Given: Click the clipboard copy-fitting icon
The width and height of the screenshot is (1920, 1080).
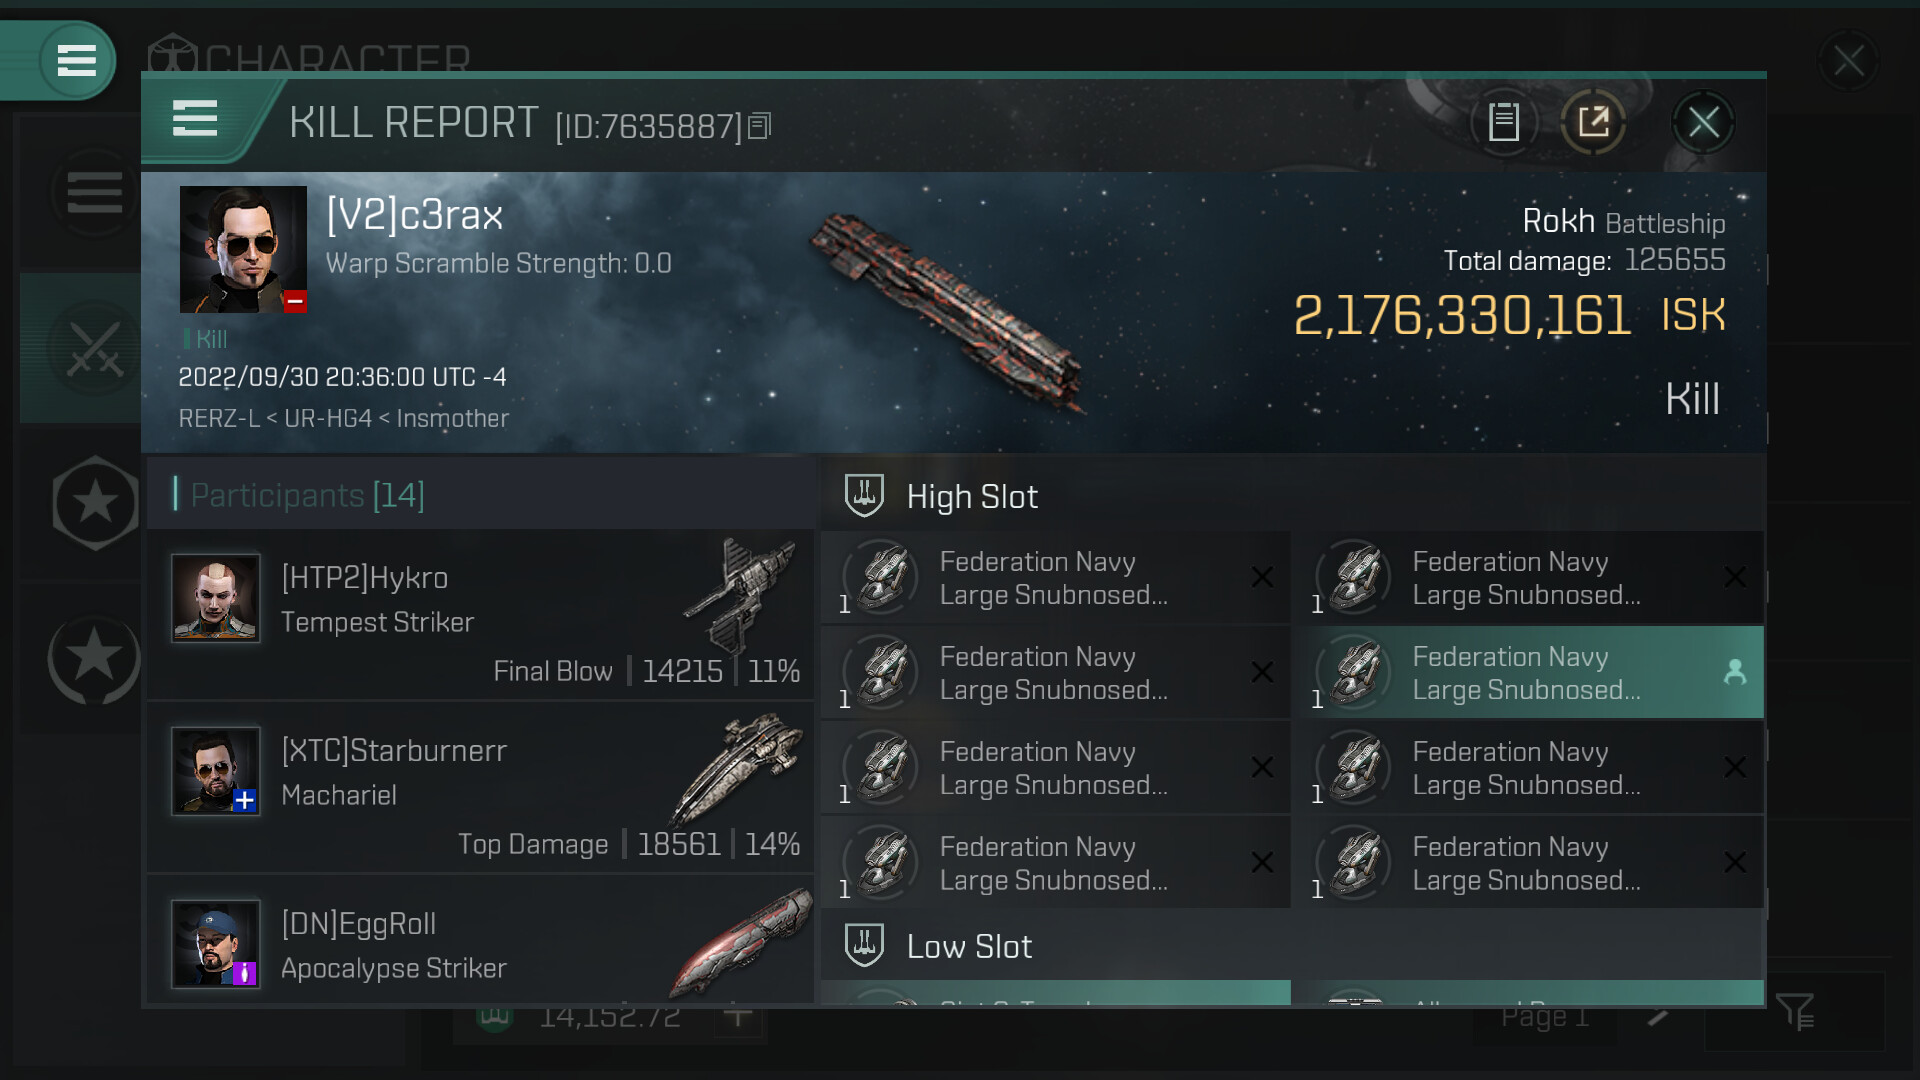Looking at the screenshot, I should [1504, 123].
